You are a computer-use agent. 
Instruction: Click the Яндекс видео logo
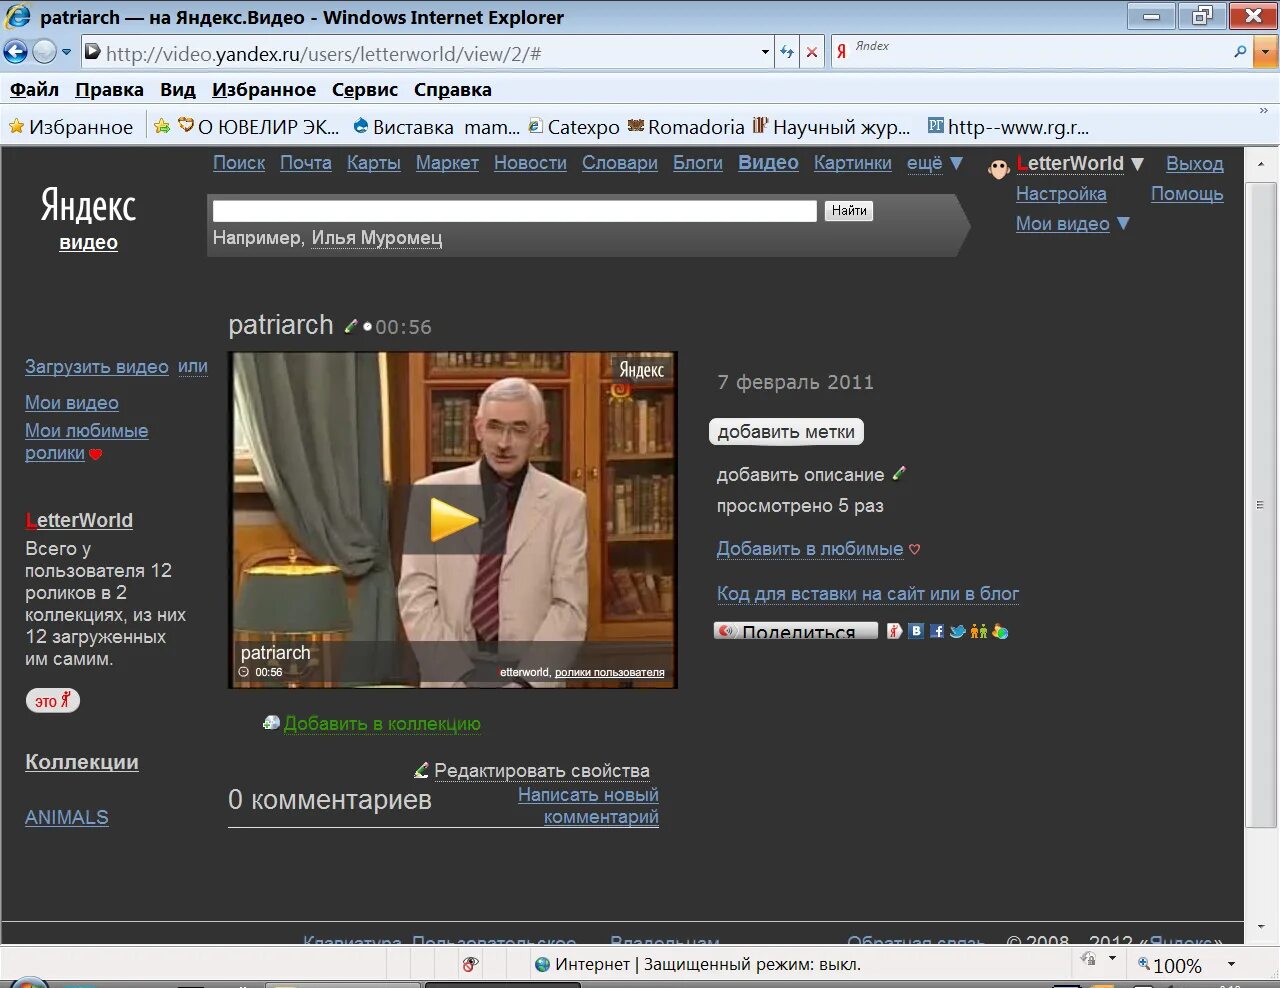88,217
